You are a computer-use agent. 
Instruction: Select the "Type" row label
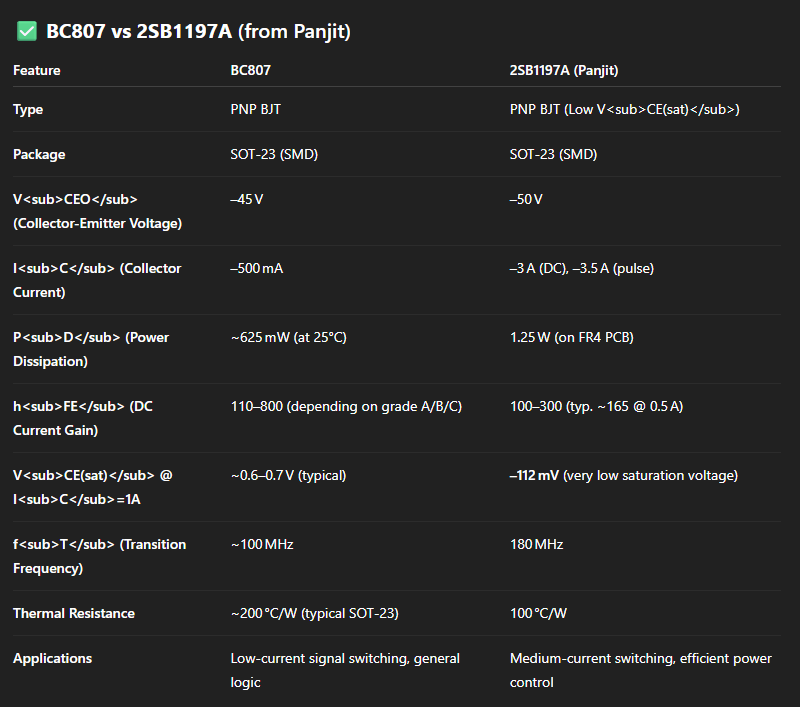pos(28,110)
